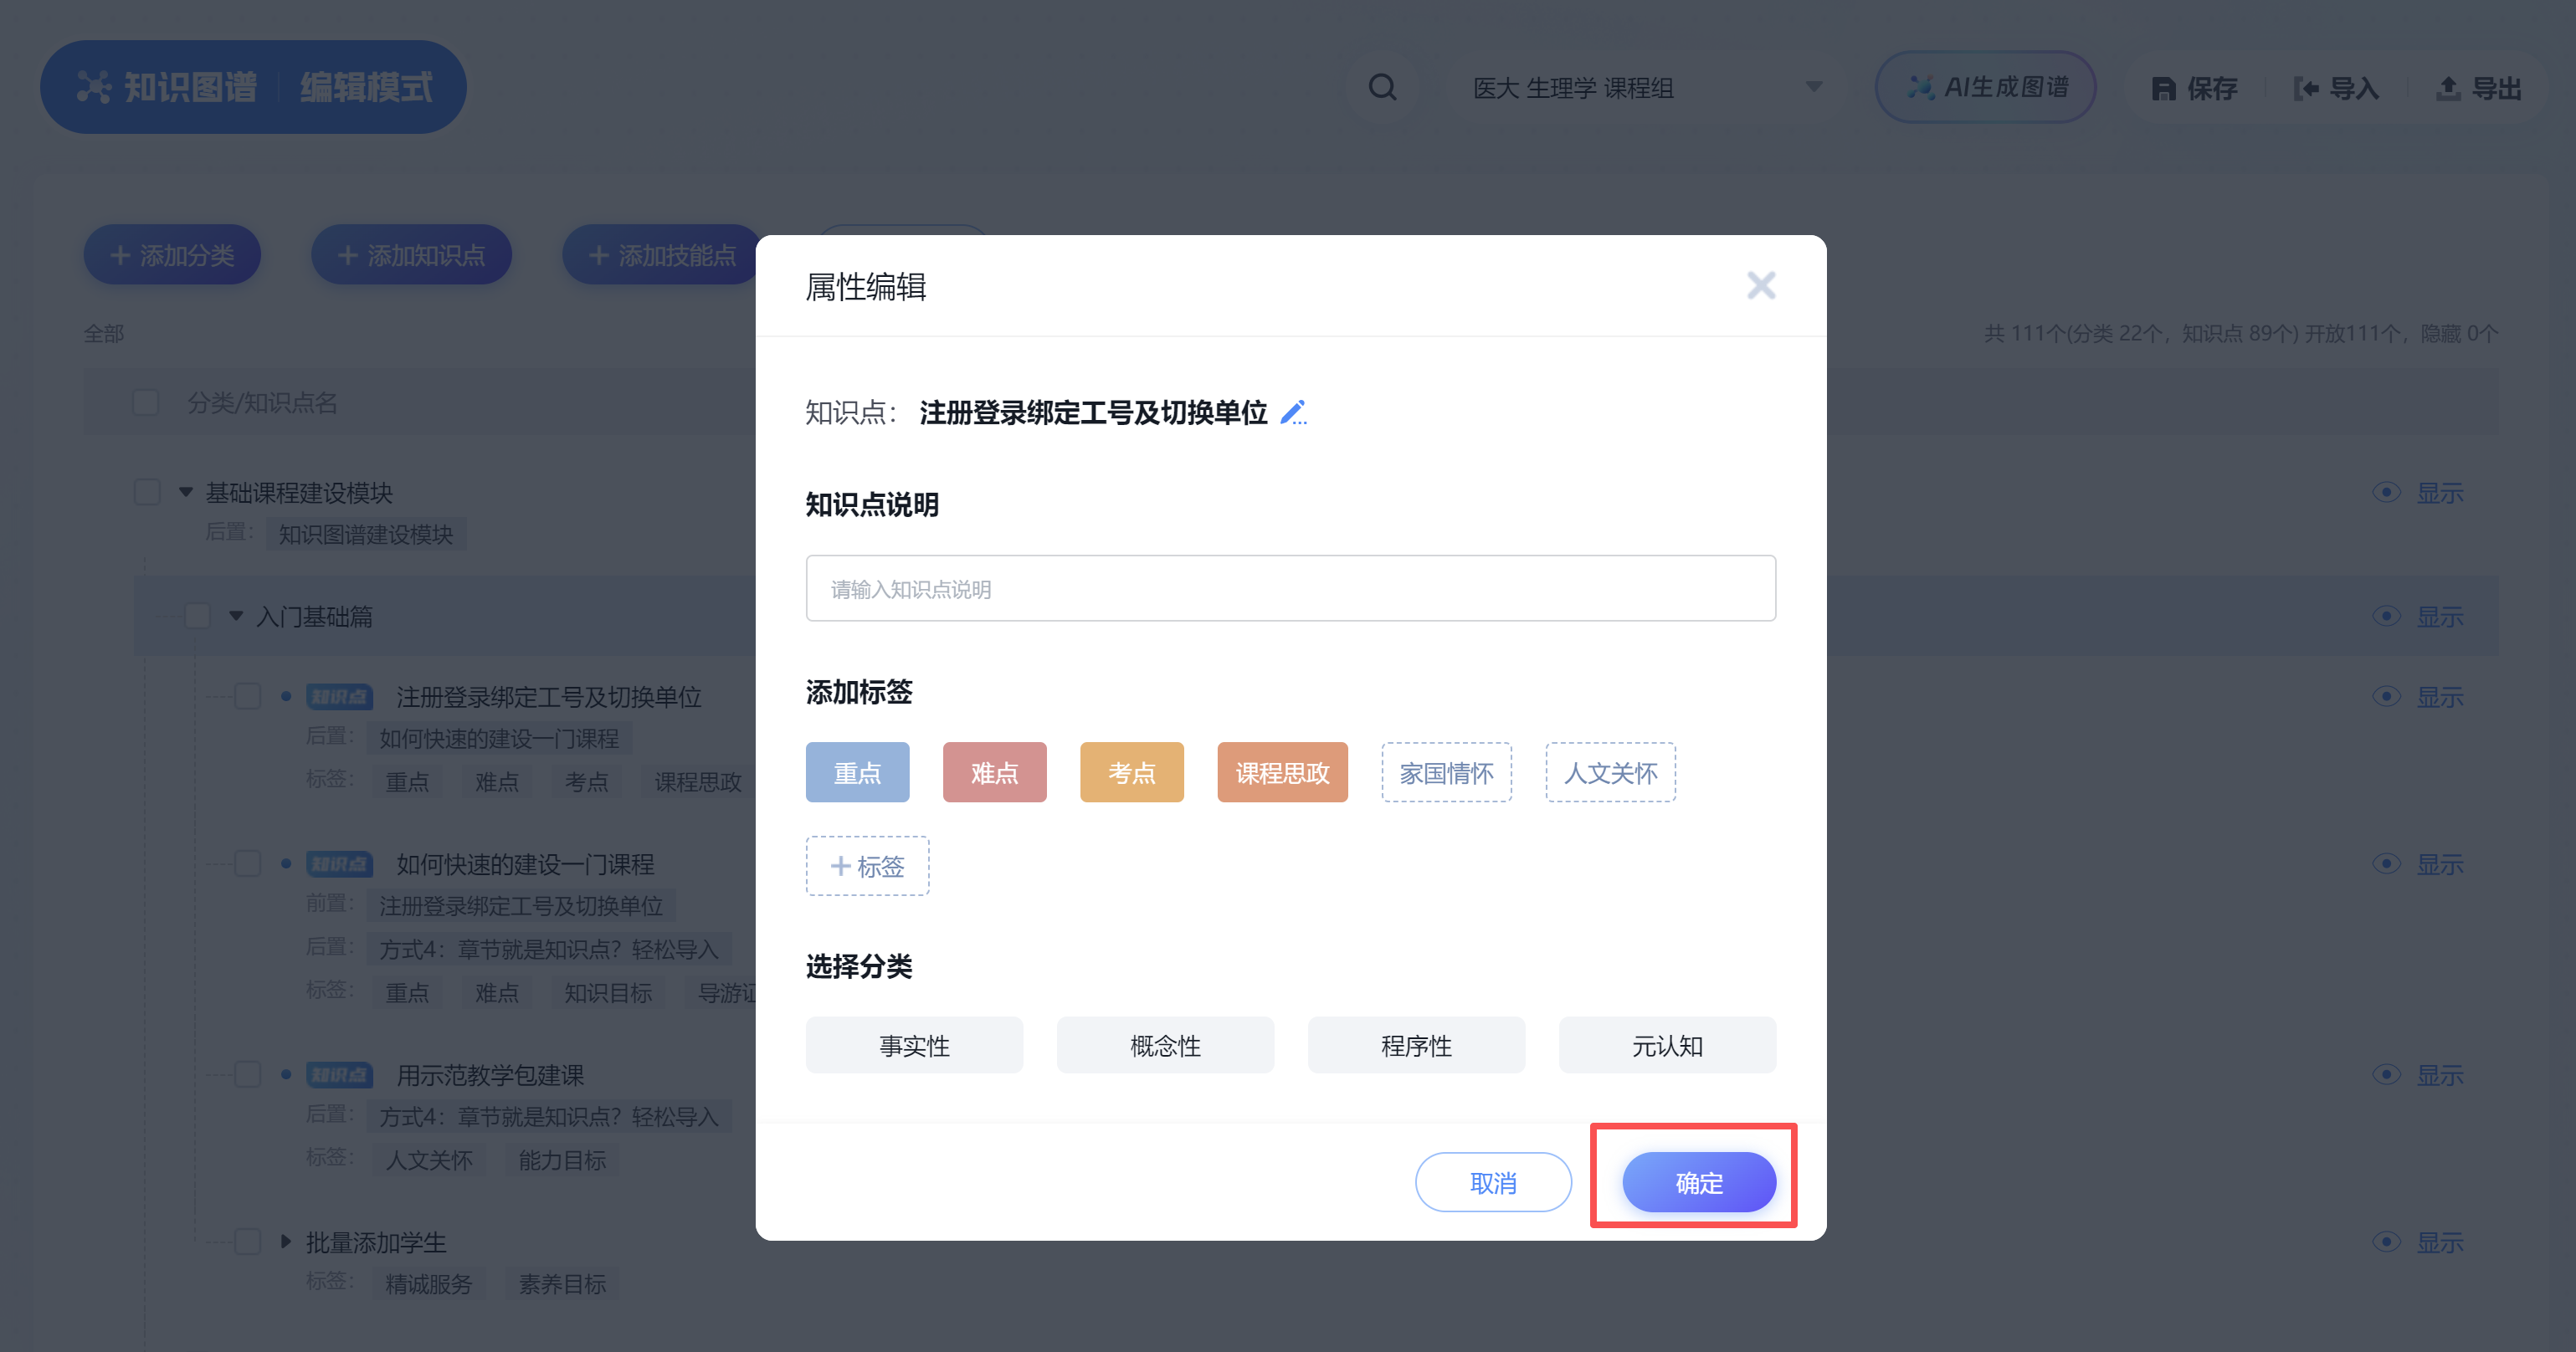Collapse the 入门基础篇 tree node
Screen dimensions: 2576x1352
[x=236, y=616]
